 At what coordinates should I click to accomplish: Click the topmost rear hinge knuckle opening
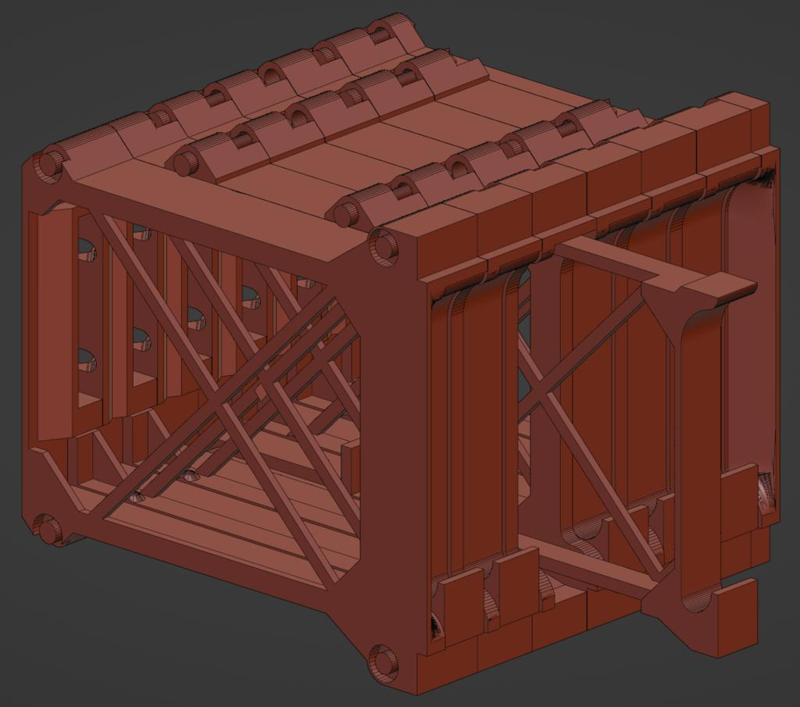379,36
